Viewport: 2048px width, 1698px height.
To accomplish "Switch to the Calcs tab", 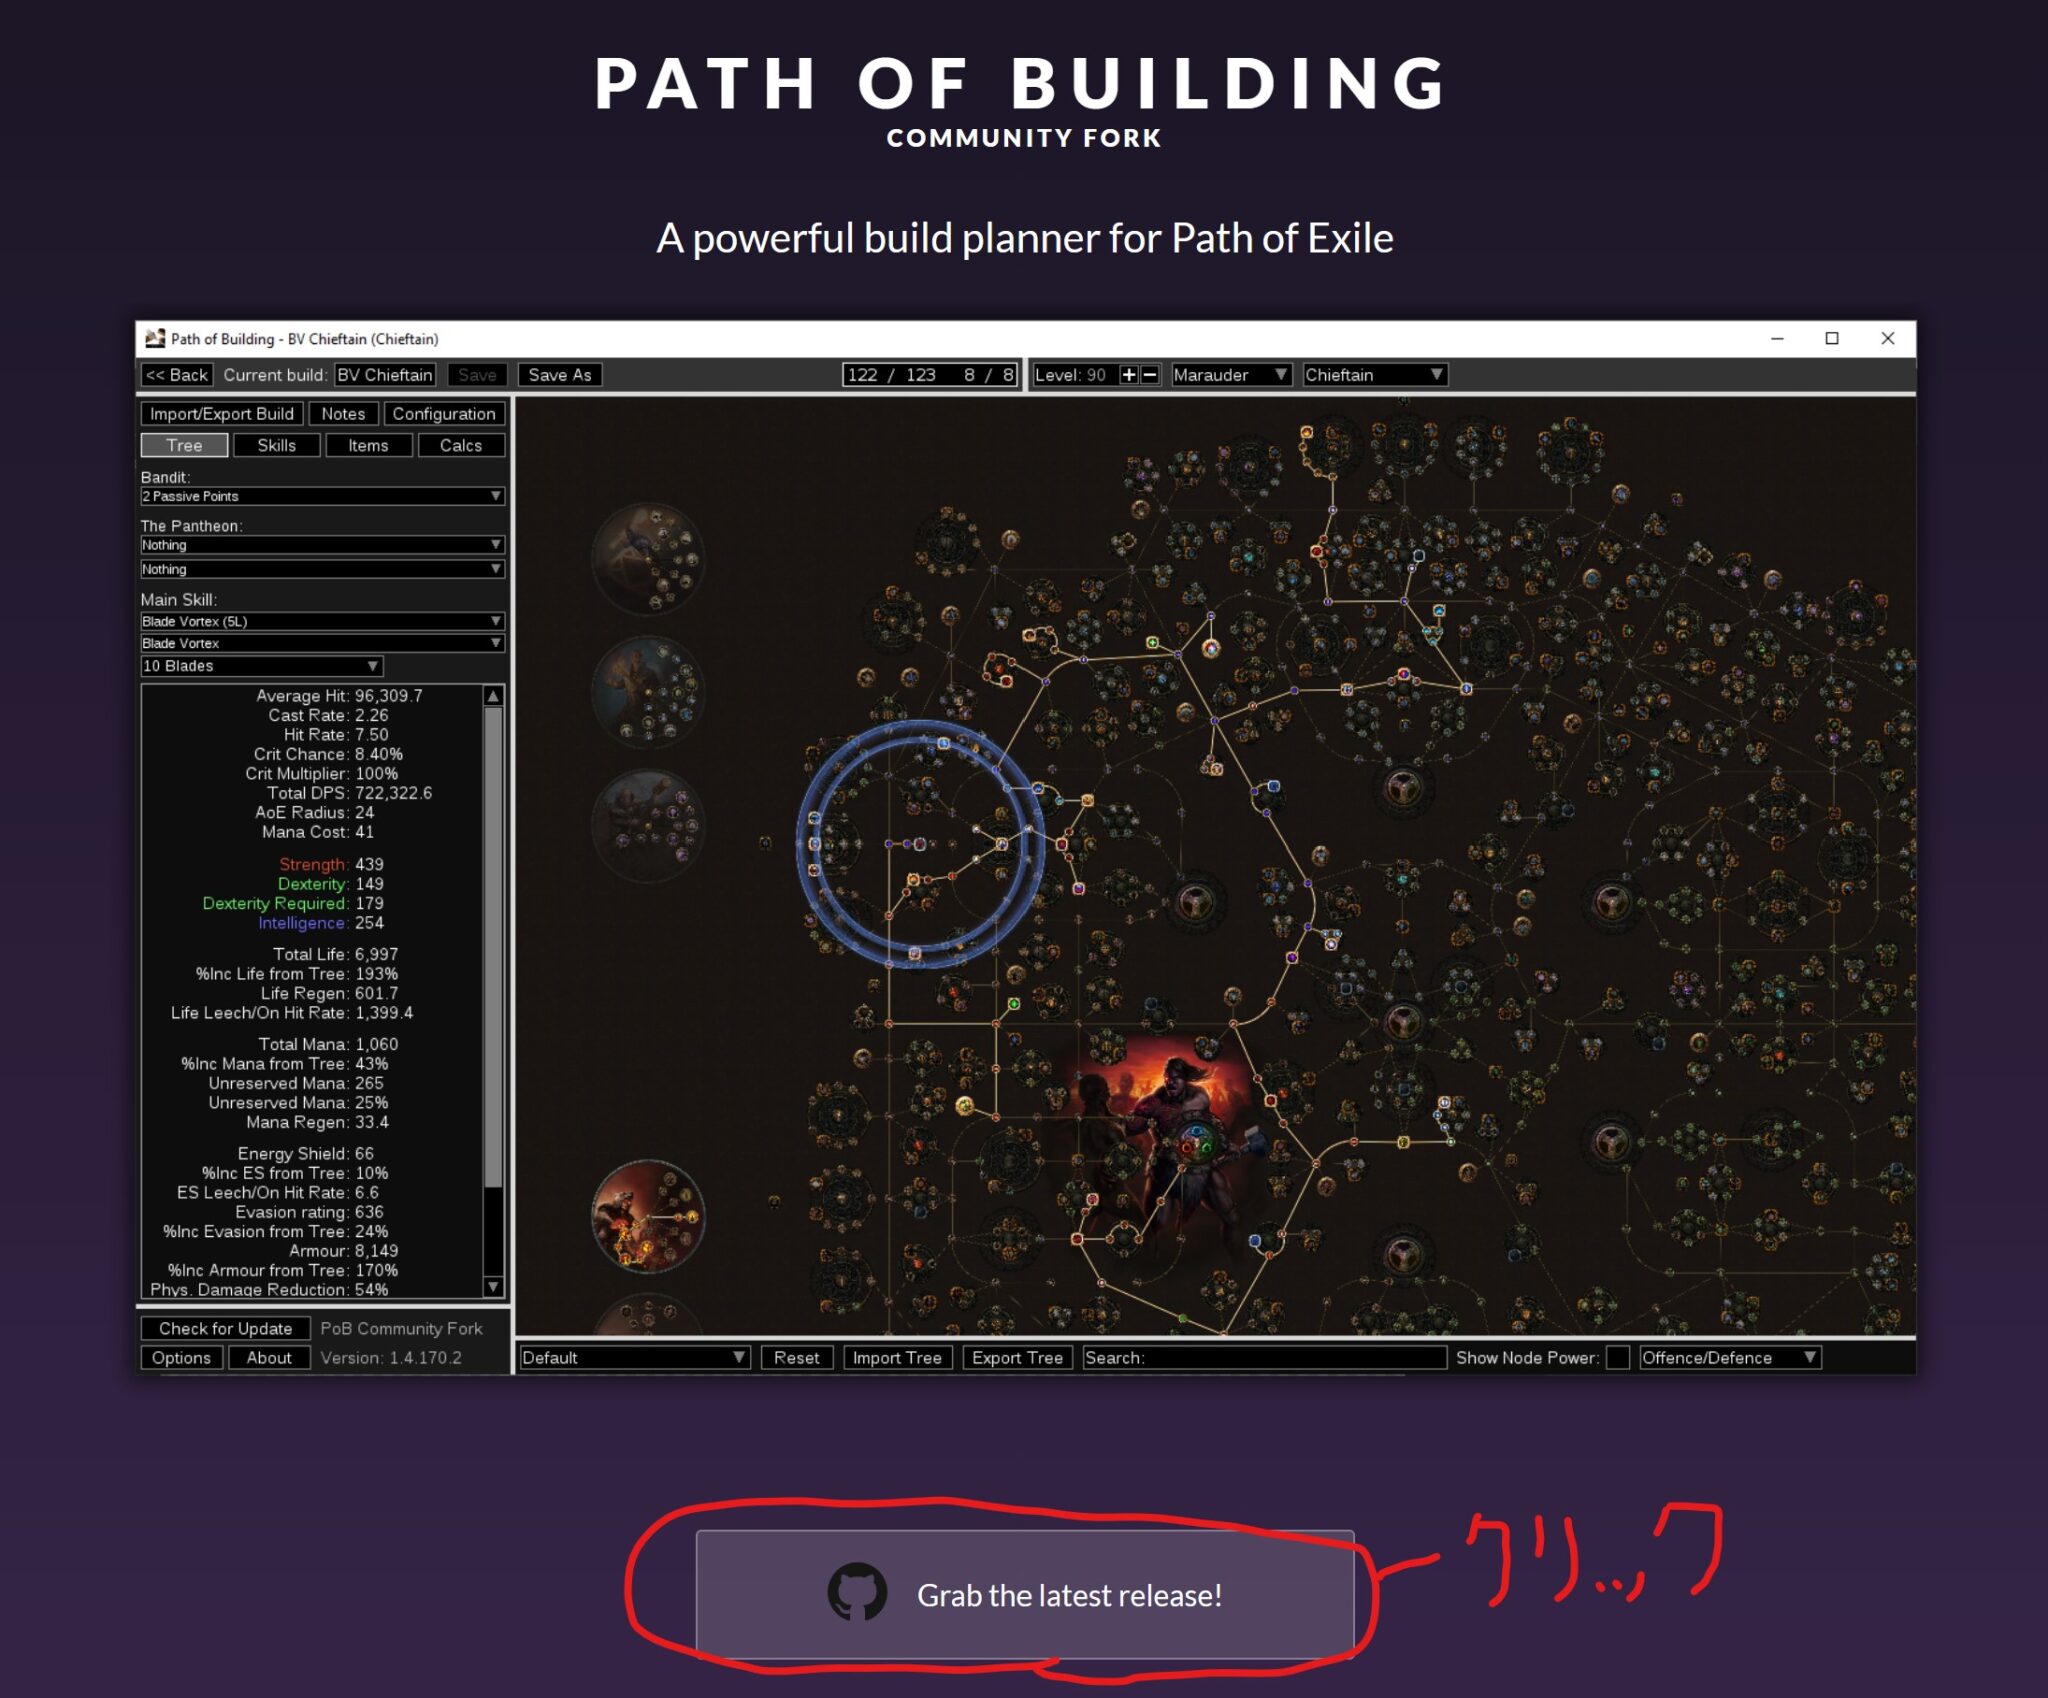I will pyautogui.click(x=461, y=445).
